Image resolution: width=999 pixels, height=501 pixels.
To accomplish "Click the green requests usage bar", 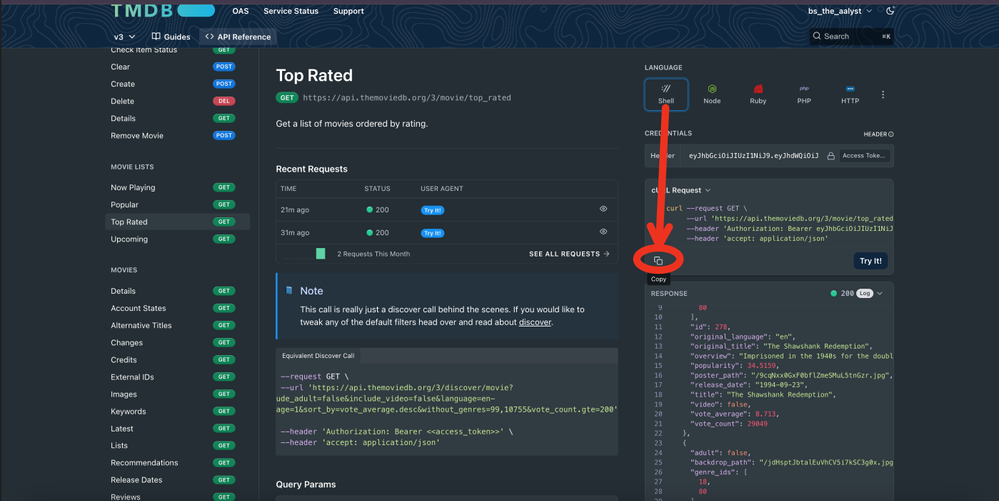I will [320, 254].
